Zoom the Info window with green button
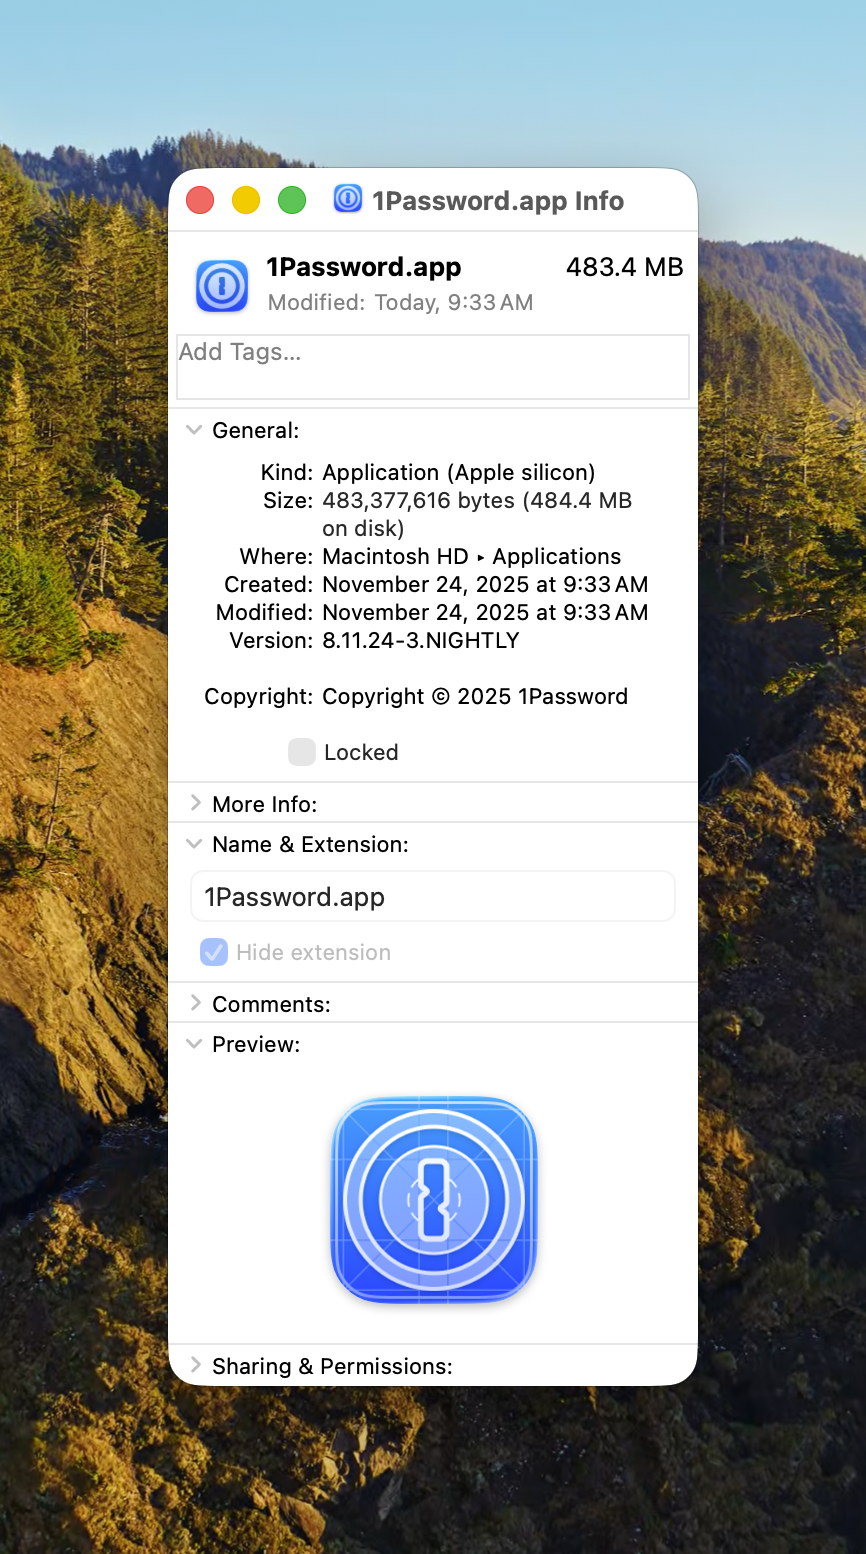The width and height of the screenshot is (866, 1554). point(292,200)
